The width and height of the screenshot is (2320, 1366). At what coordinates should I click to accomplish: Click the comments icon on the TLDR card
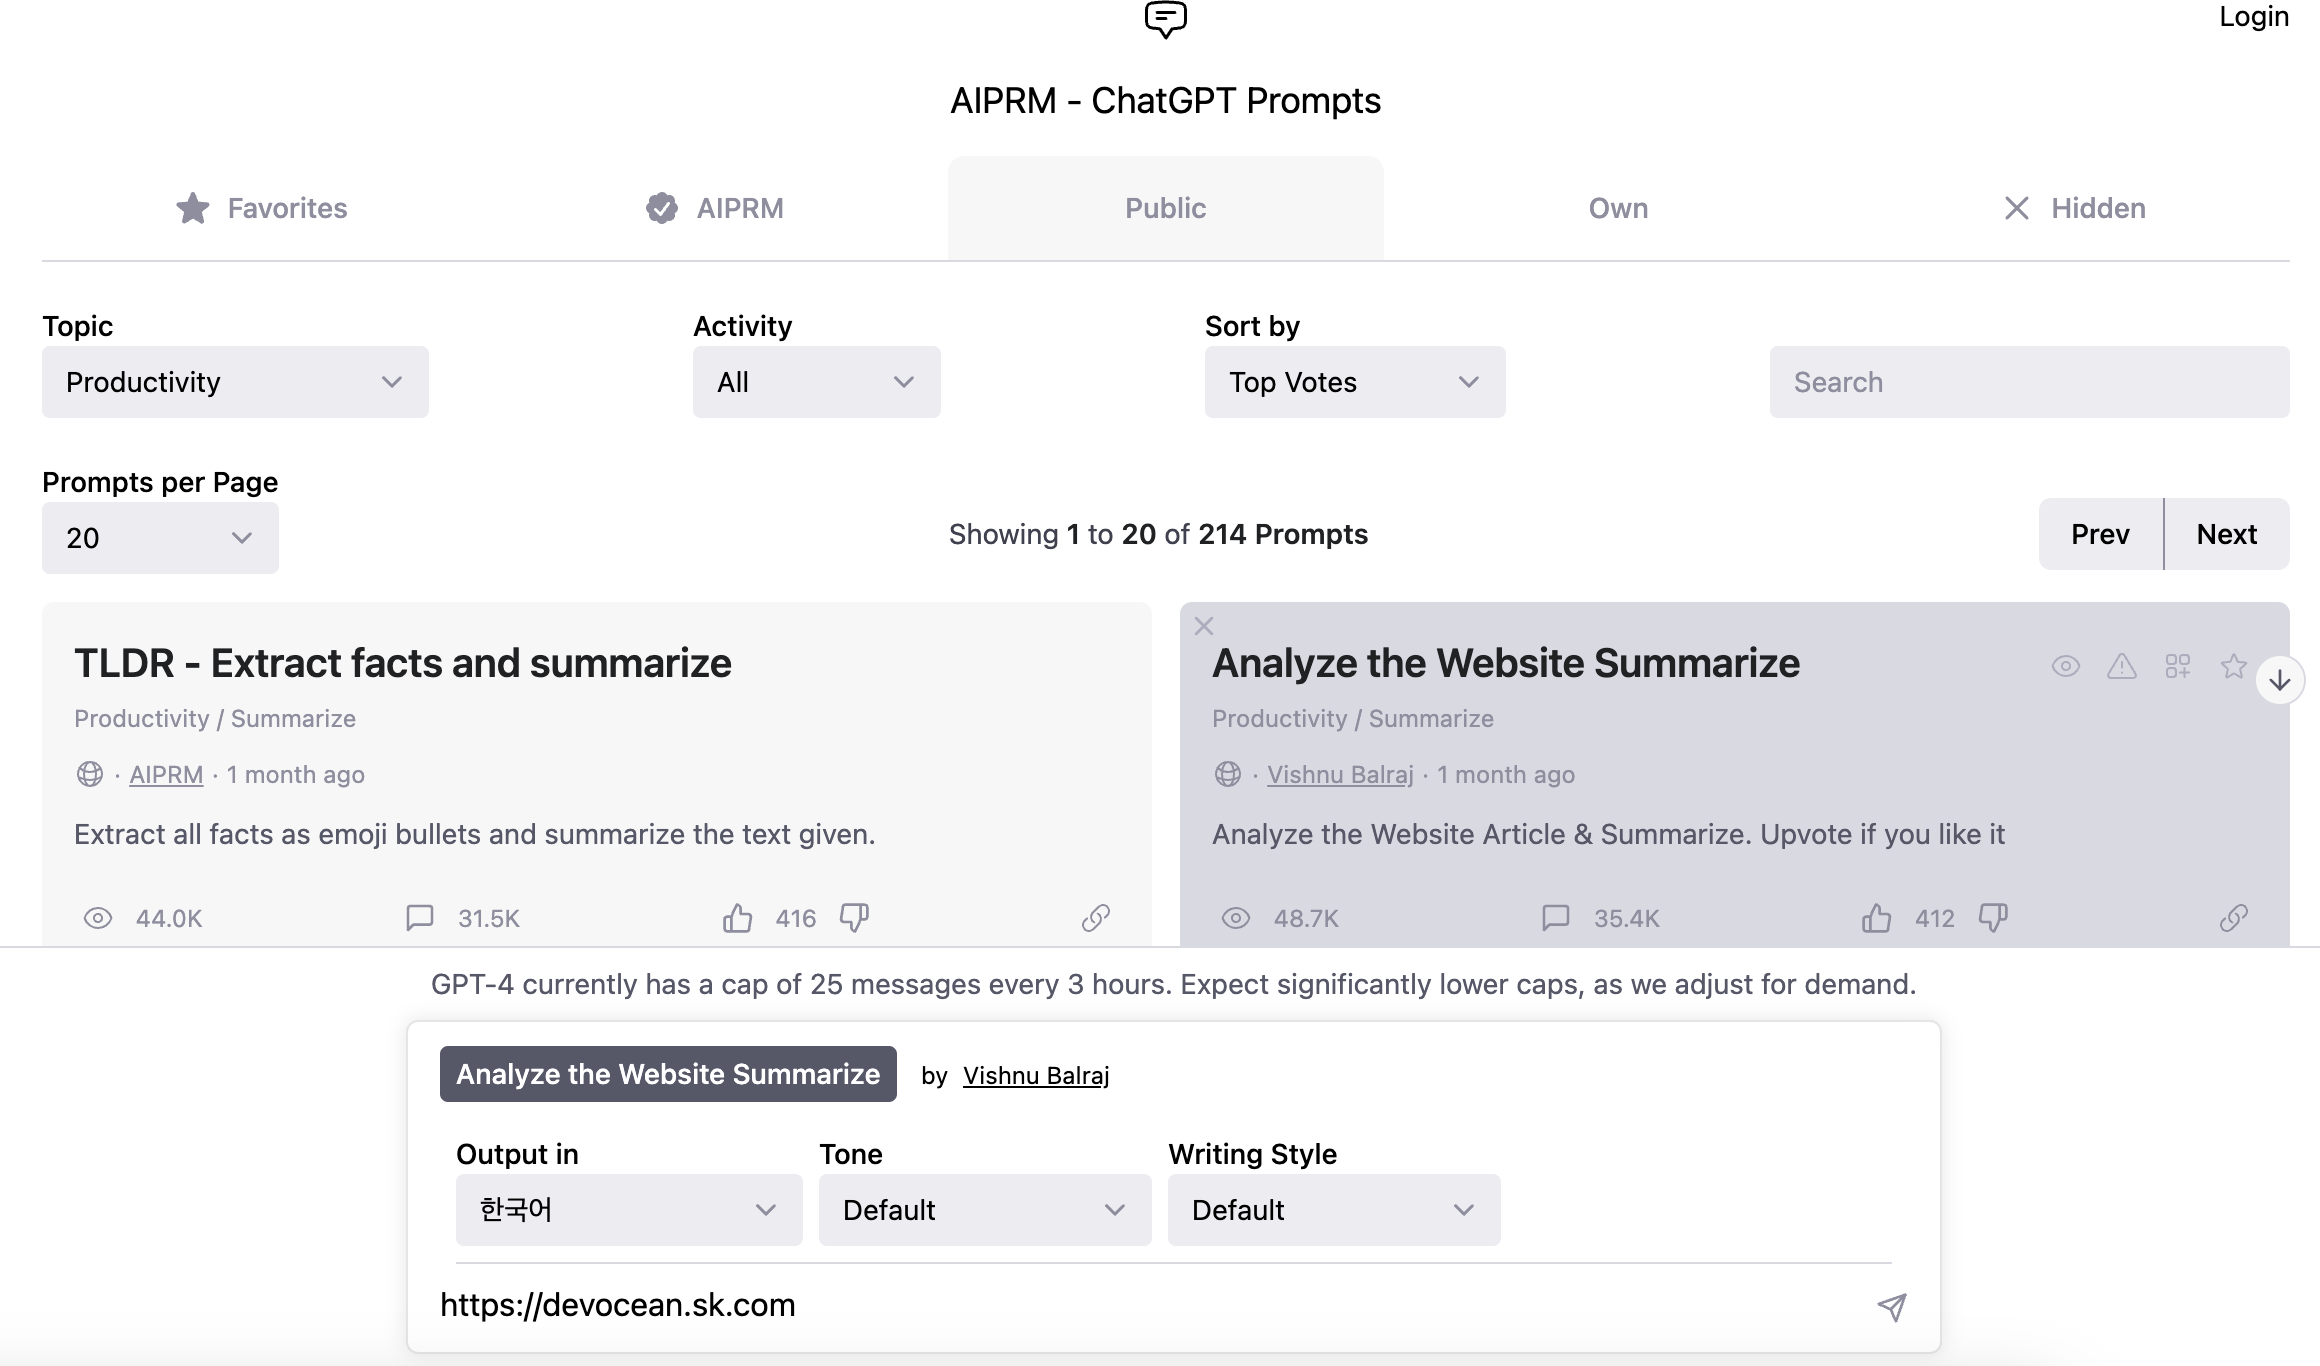click(420, 918)
